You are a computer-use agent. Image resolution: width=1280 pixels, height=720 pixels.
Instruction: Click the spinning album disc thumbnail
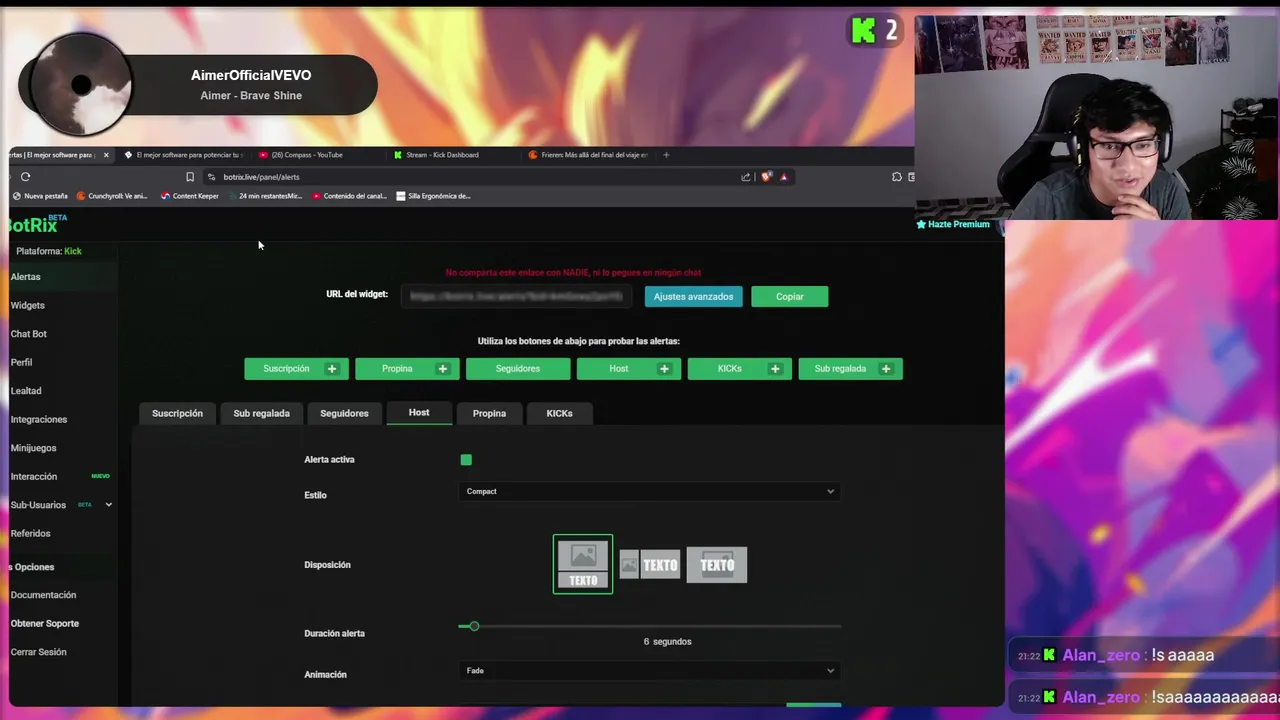point(81,85)
